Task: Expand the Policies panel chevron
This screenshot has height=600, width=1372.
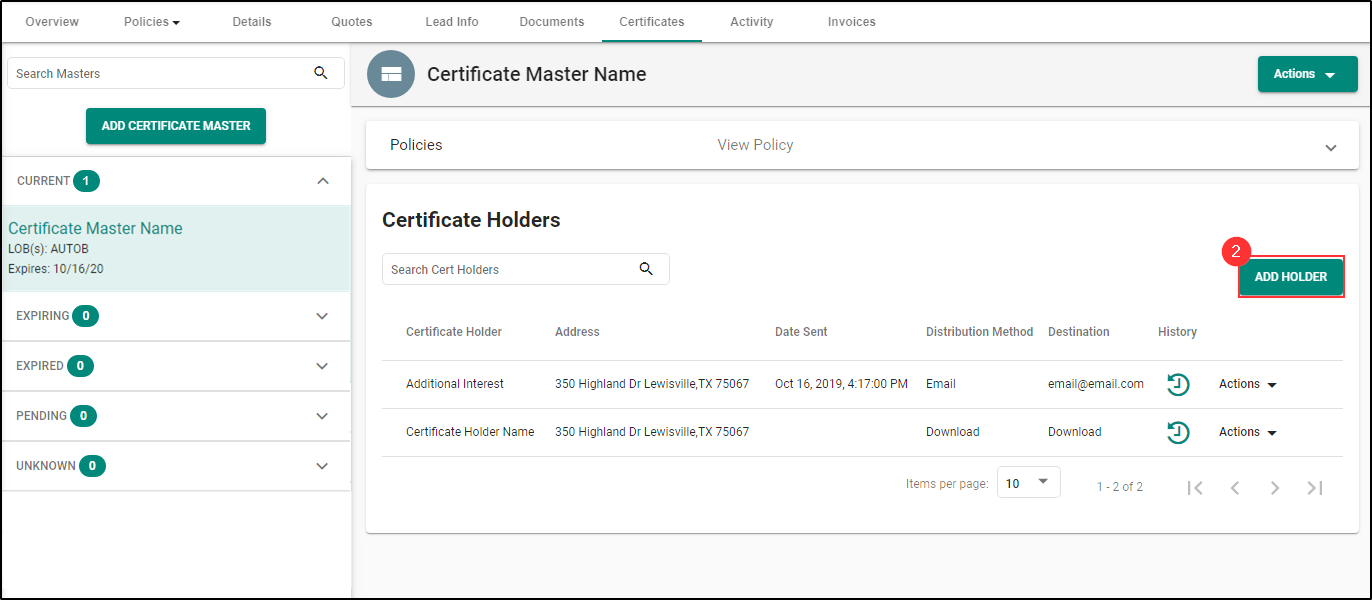Action: (1331, 147)
